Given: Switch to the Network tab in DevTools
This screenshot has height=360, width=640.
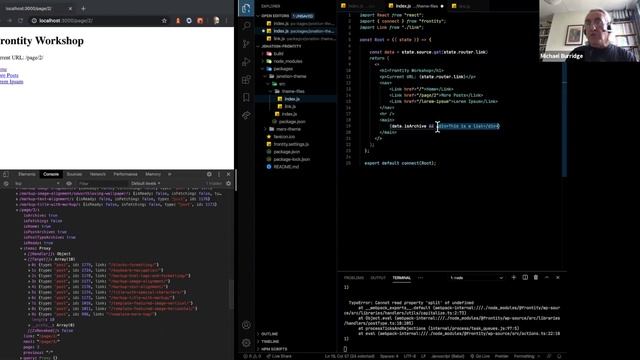Looking at the screenshot, I should tap(98, 174).
